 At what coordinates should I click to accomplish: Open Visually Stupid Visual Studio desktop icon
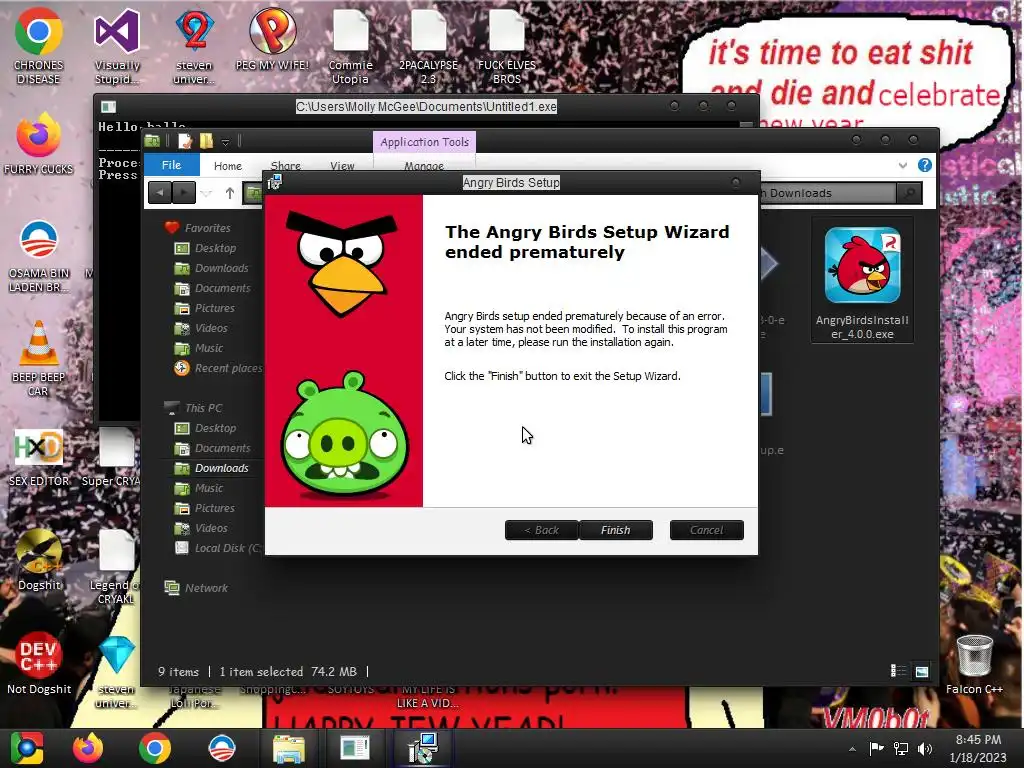tap(117, 46)
